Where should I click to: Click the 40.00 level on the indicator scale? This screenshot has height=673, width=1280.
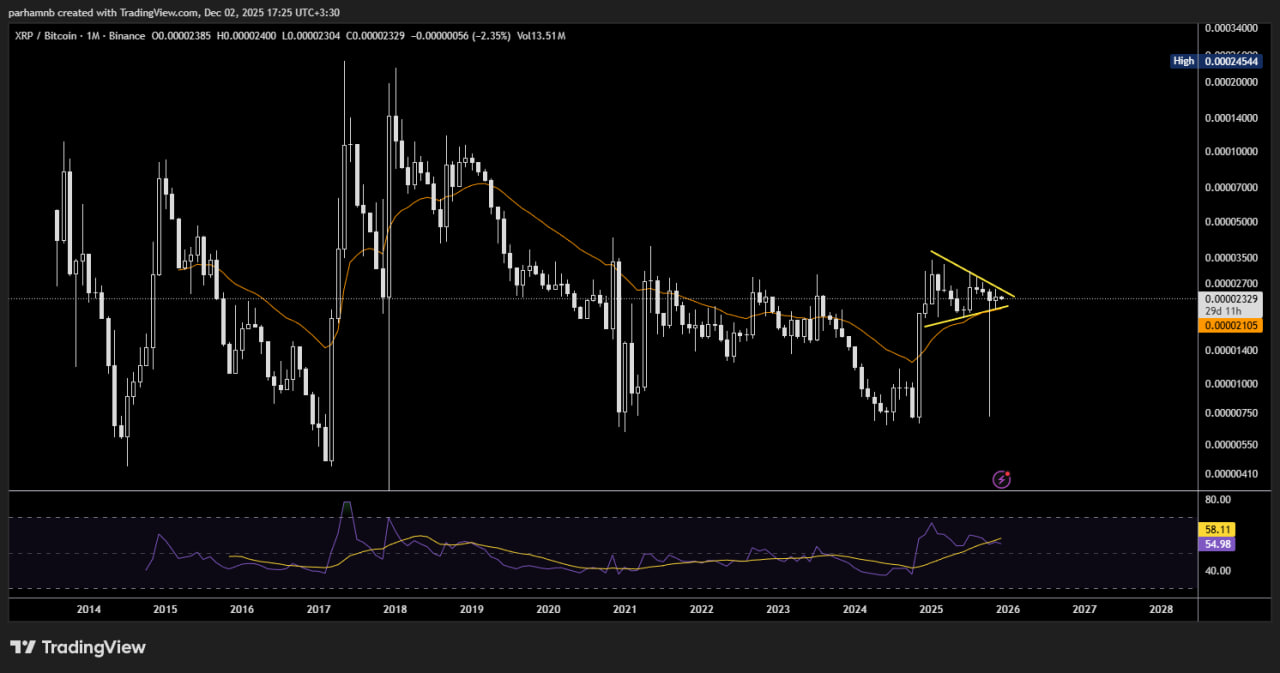pos(1218,570)
